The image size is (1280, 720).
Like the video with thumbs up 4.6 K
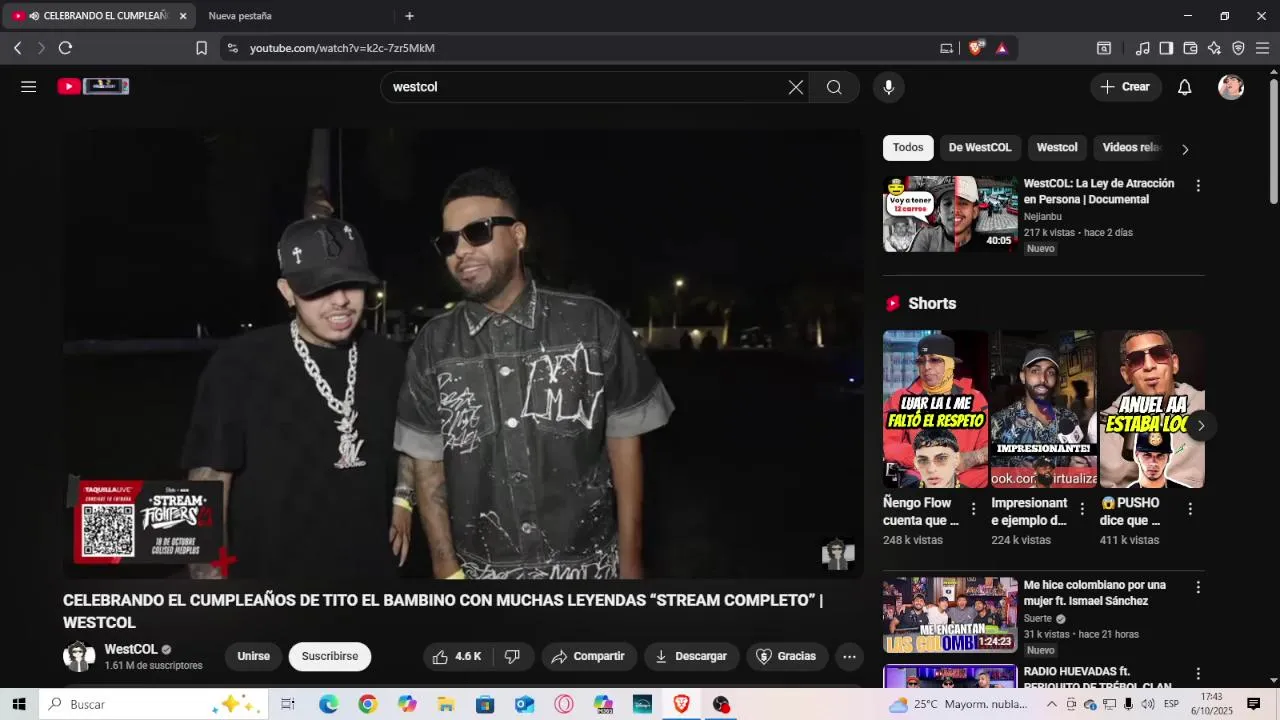point(456,657)
